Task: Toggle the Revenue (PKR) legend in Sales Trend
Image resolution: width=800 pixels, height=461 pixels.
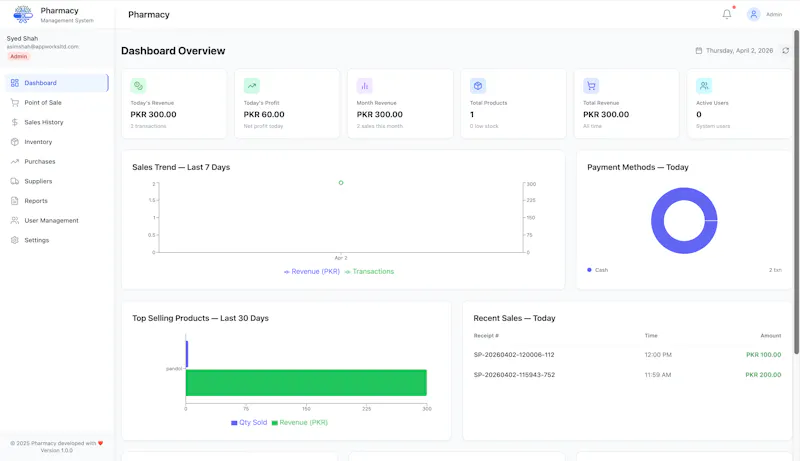Action: click(x=312, y=271)
